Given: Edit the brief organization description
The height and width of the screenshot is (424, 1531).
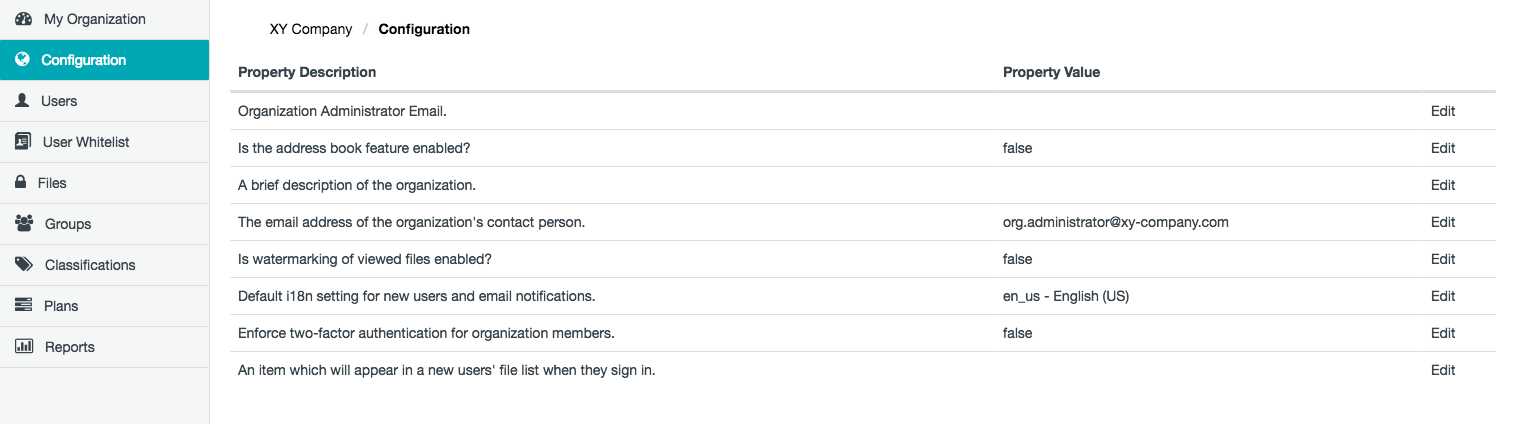Looking at the screenshot, I should (x=1442, y=185).
